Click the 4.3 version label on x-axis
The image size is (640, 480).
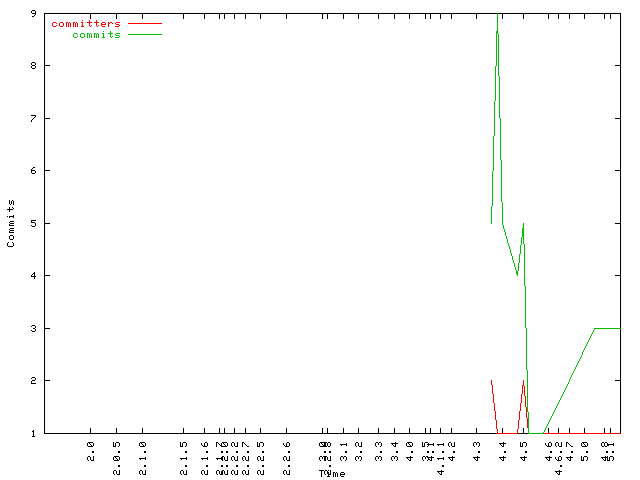click(478, 452)
